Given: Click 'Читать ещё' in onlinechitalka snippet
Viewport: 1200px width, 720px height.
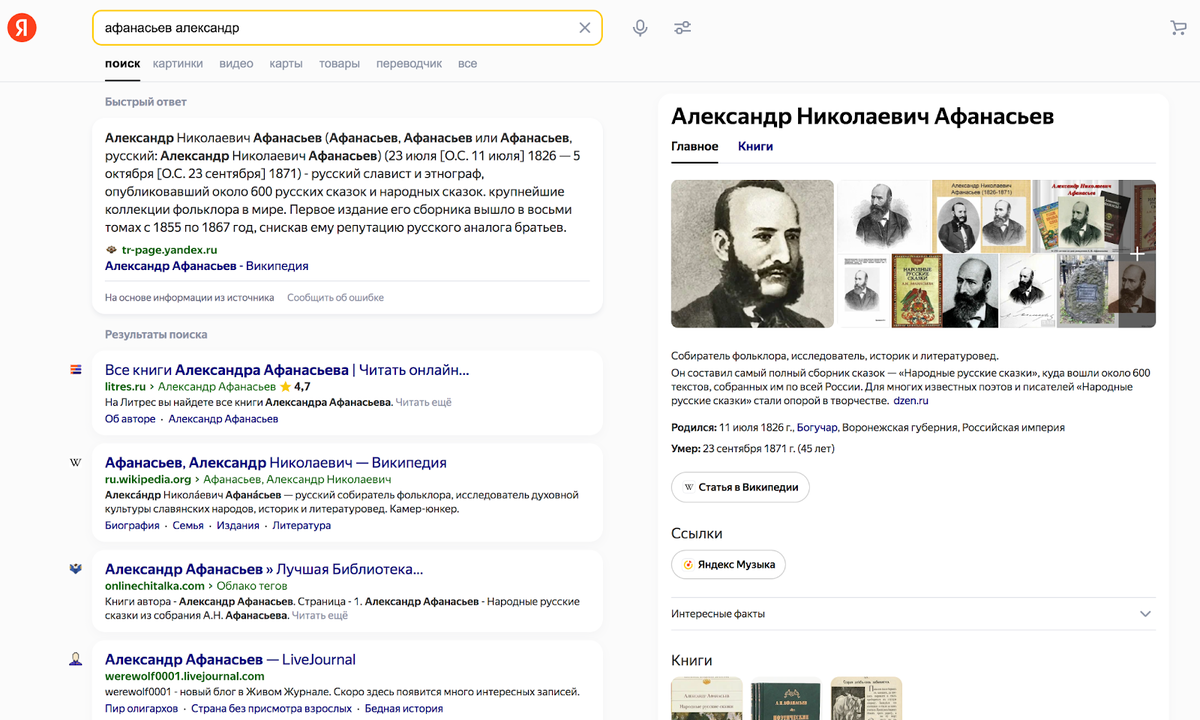Looking at the screenshot, I should (x=320, y=616).
